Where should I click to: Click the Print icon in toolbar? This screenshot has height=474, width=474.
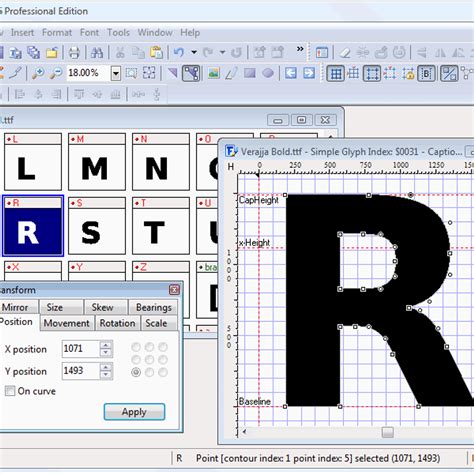[74, 53]
